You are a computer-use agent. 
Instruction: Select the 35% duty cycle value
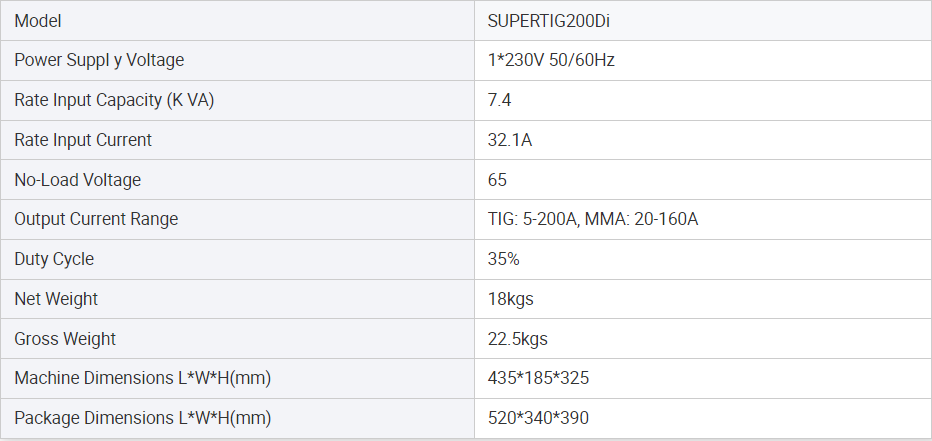503,259
